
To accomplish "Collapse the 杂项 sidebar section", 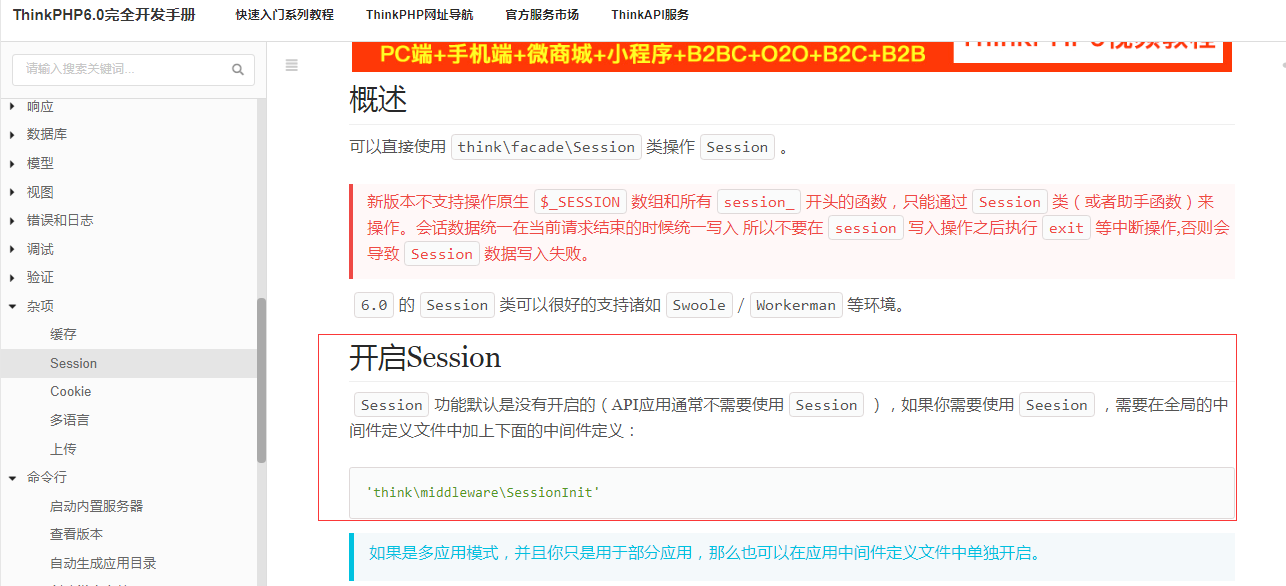I will 41,305.
